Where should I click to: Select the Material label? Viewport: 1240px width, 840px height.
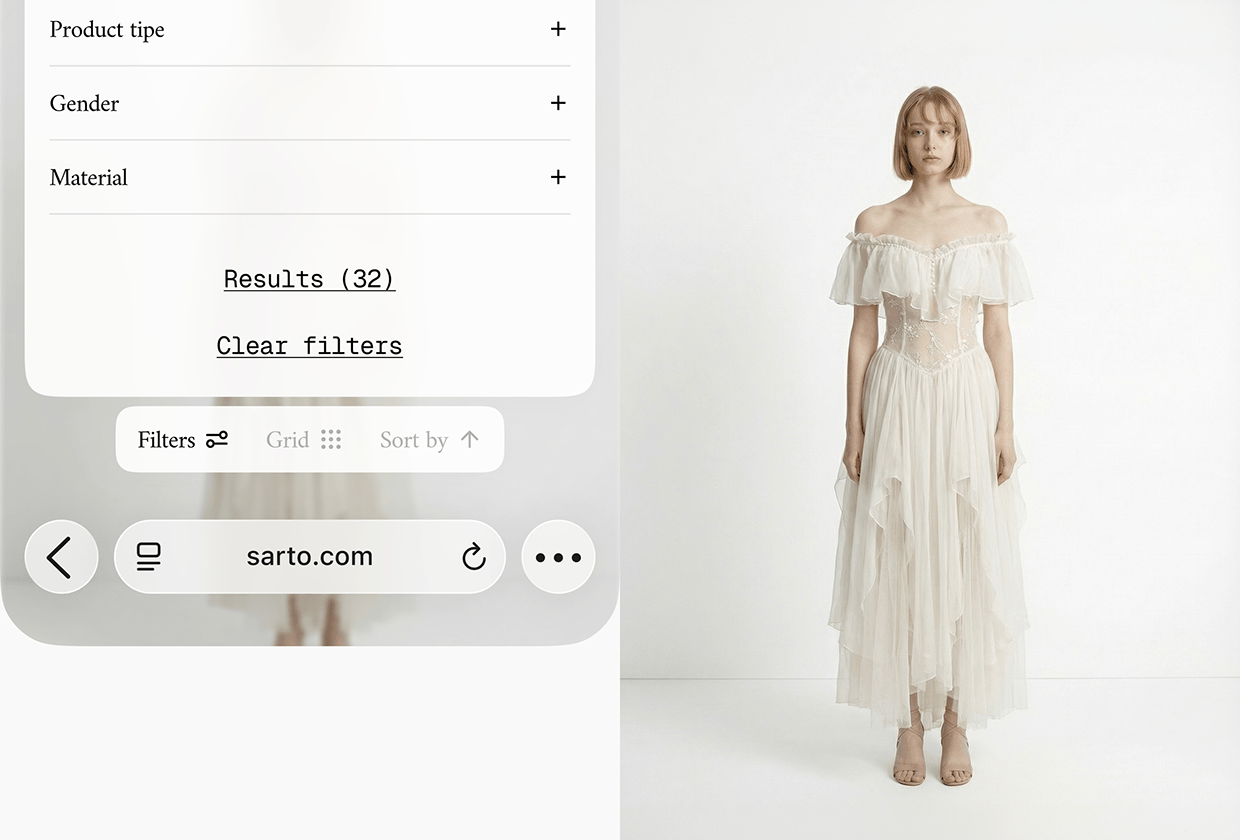point(89,177)
